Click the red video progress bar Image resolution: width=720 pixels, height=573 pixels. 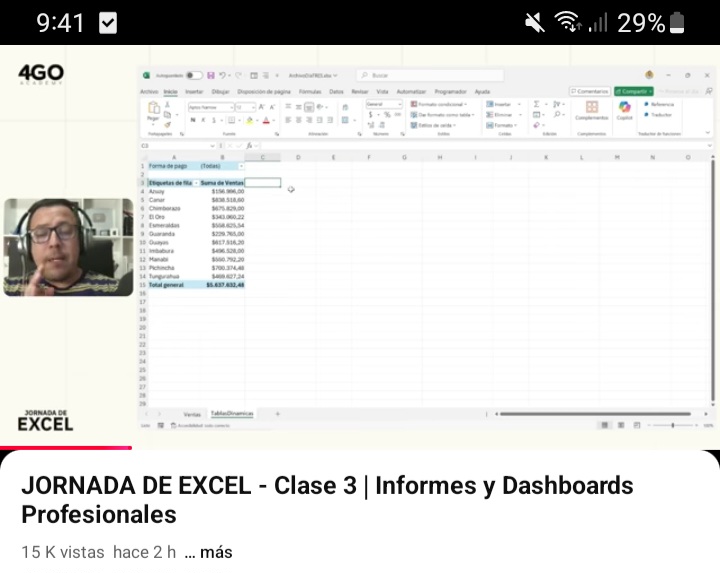pyautogui.click(x=65, y=447)
